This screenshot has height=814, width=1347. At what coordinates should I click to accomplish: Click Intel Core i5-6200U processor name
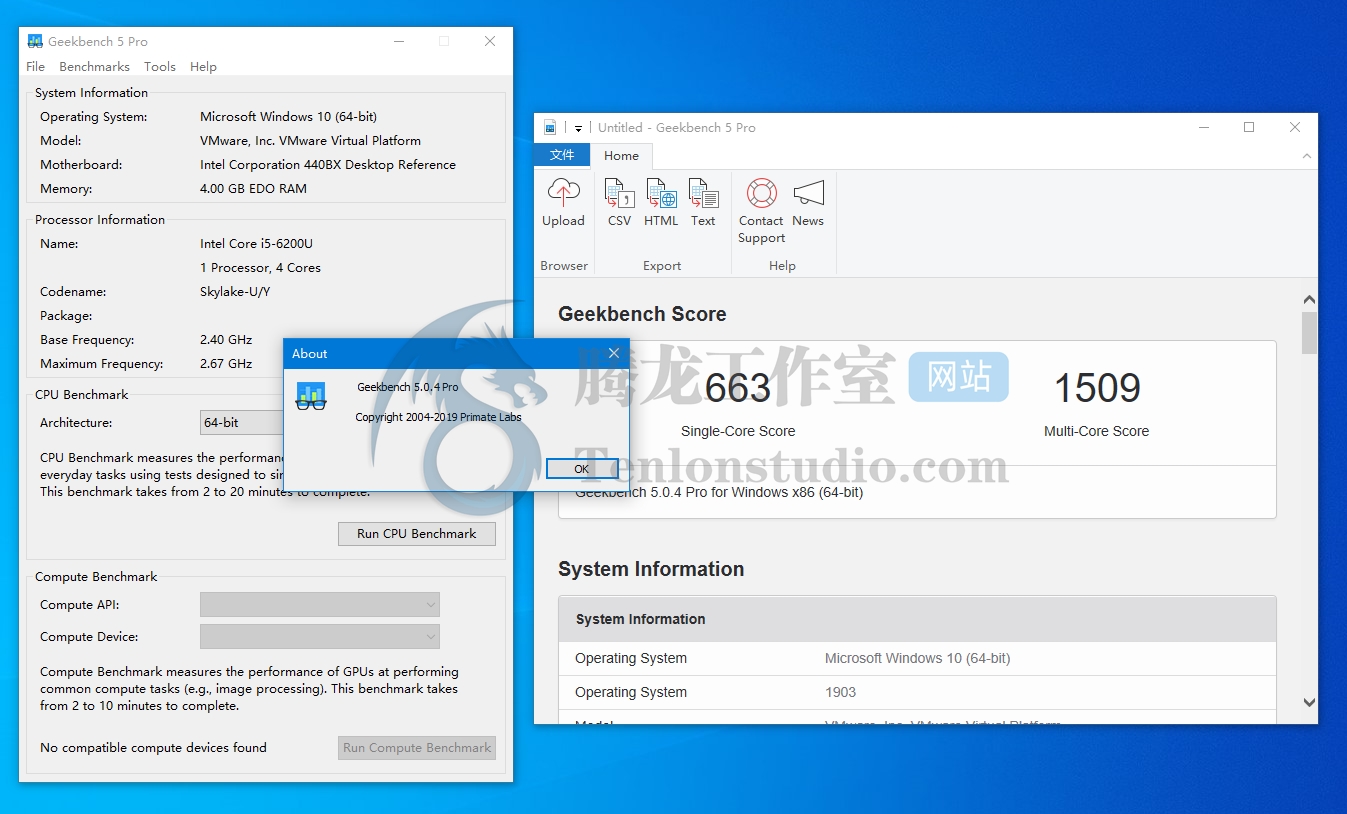point(256,243)
